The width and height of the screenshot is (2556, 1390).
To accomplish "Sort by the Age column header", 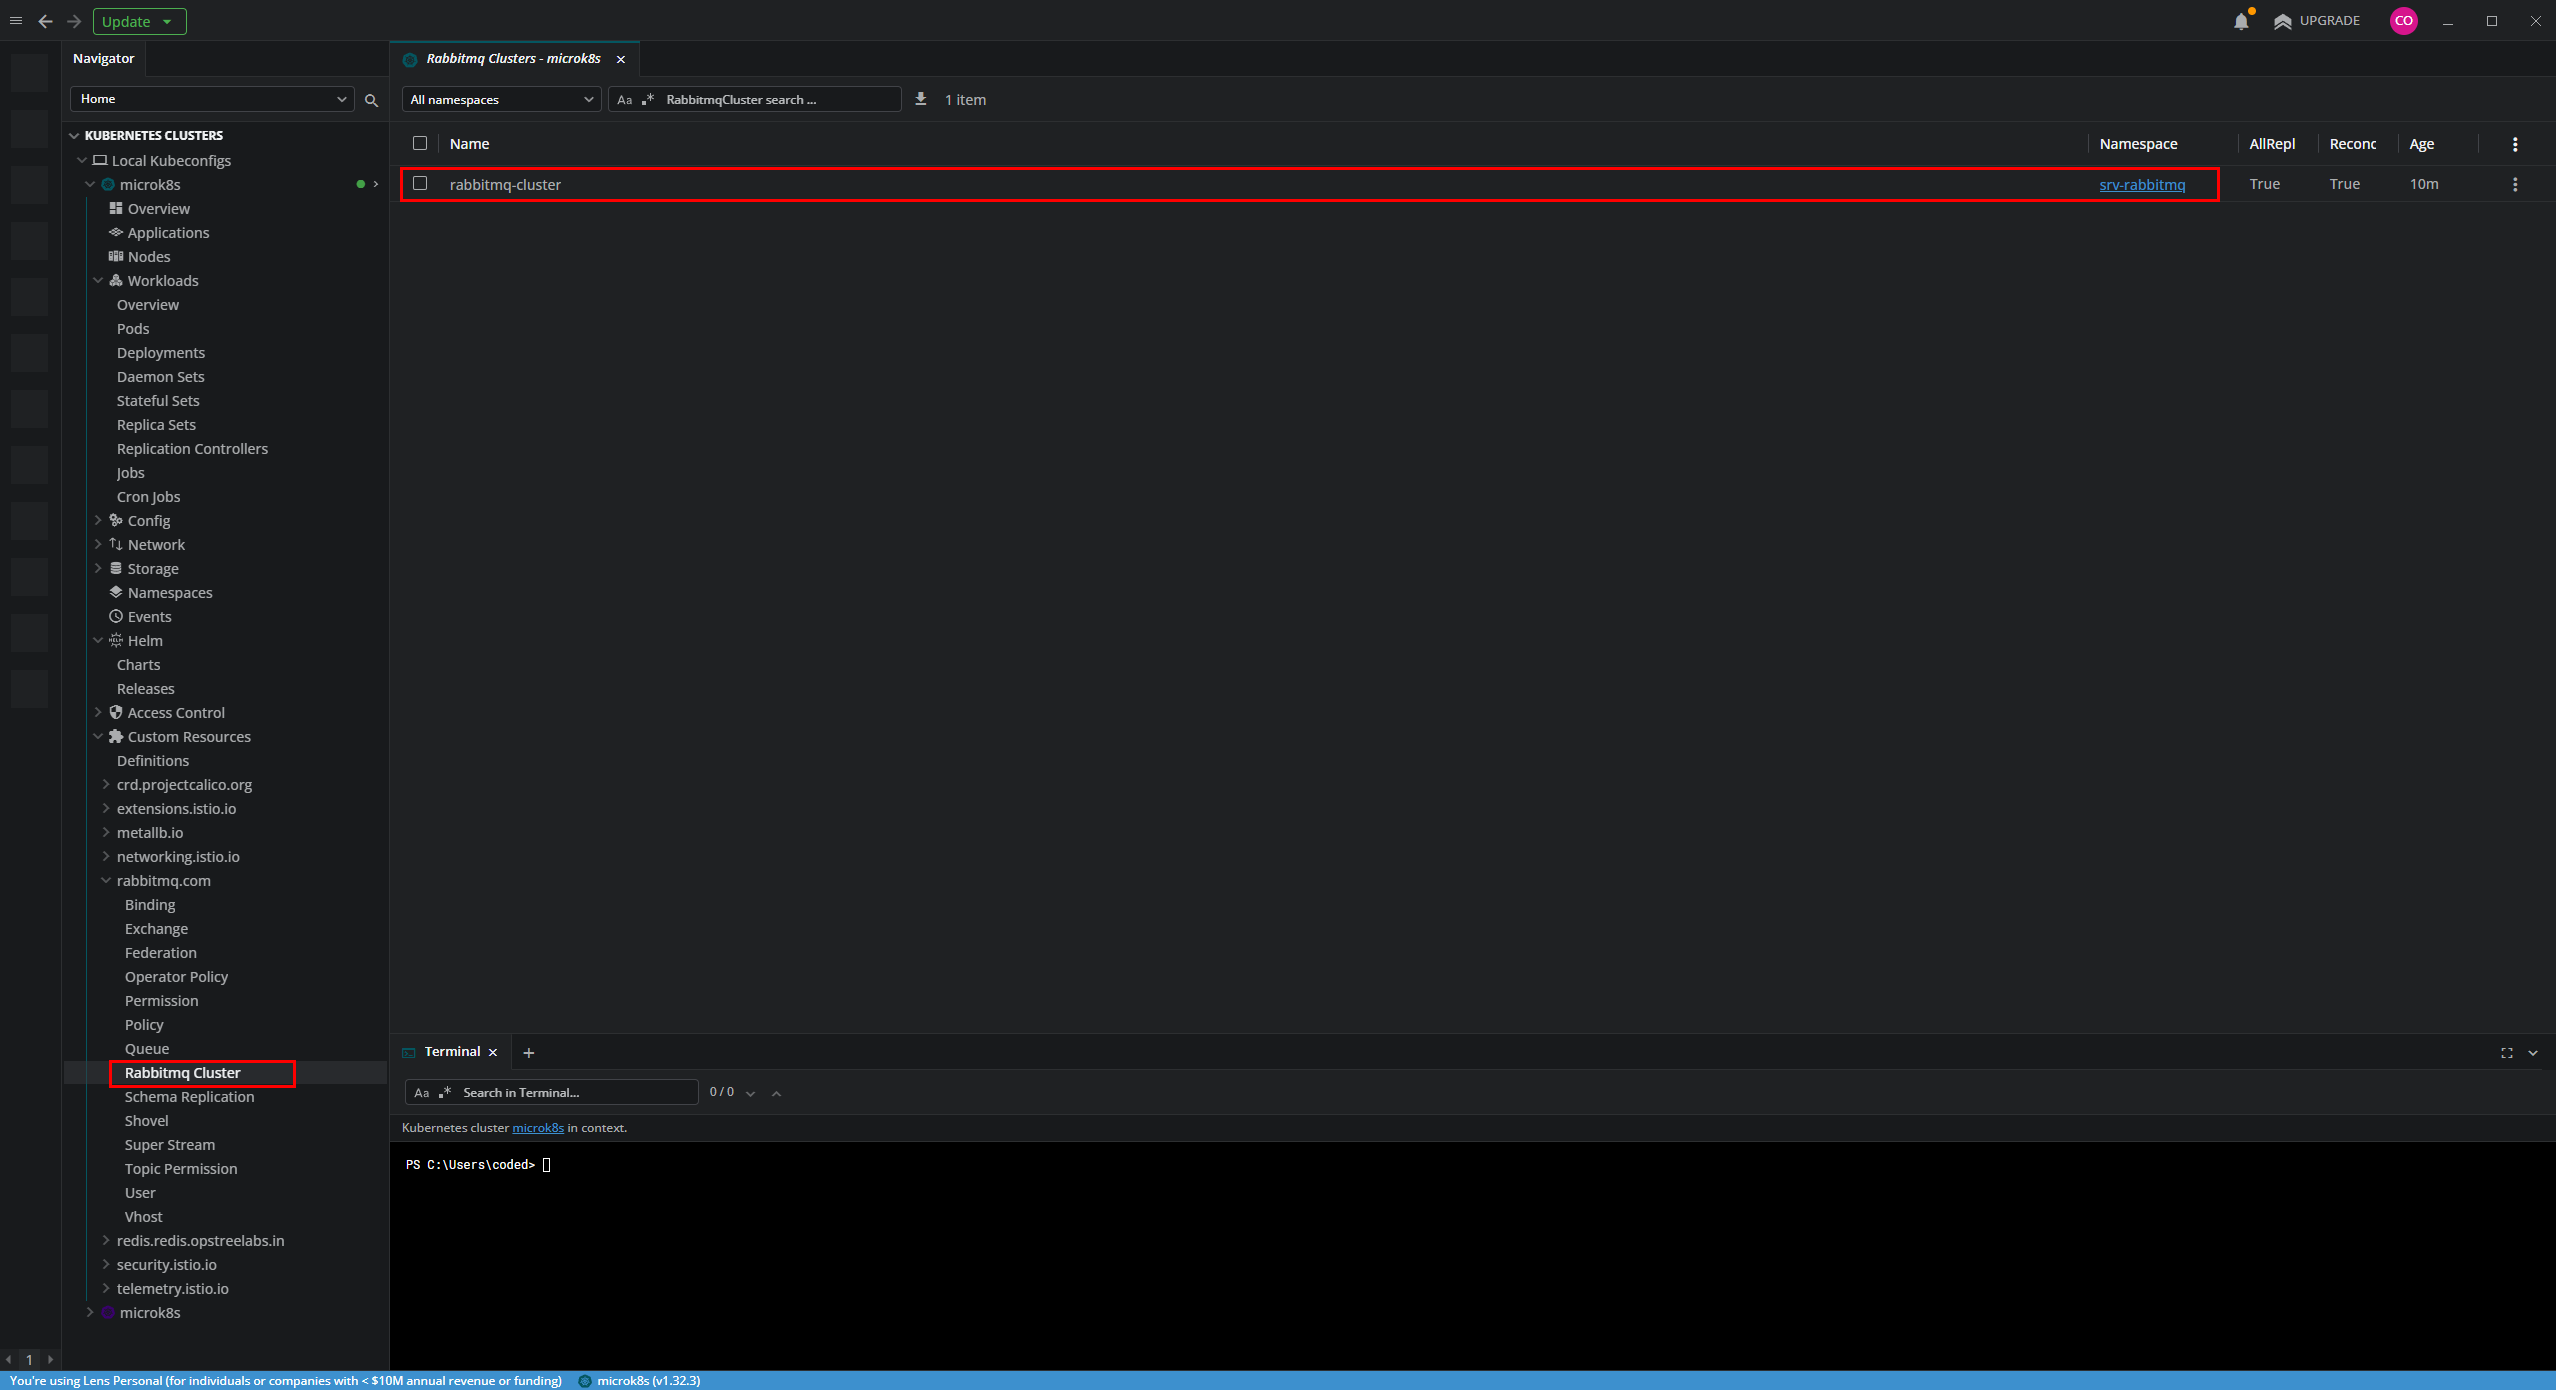I will [x=2421, y=144].
